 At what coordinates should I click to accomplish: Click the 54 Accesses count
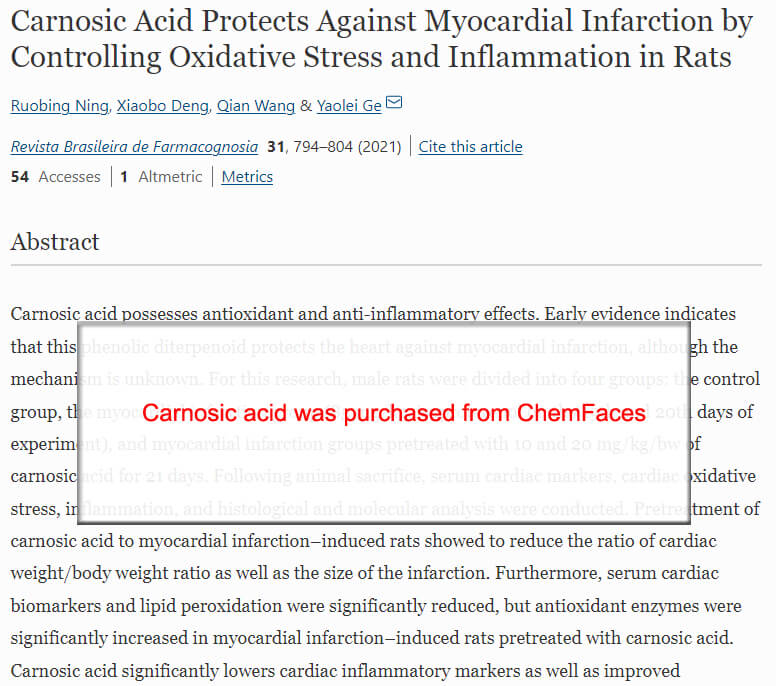tap(55, 177)
